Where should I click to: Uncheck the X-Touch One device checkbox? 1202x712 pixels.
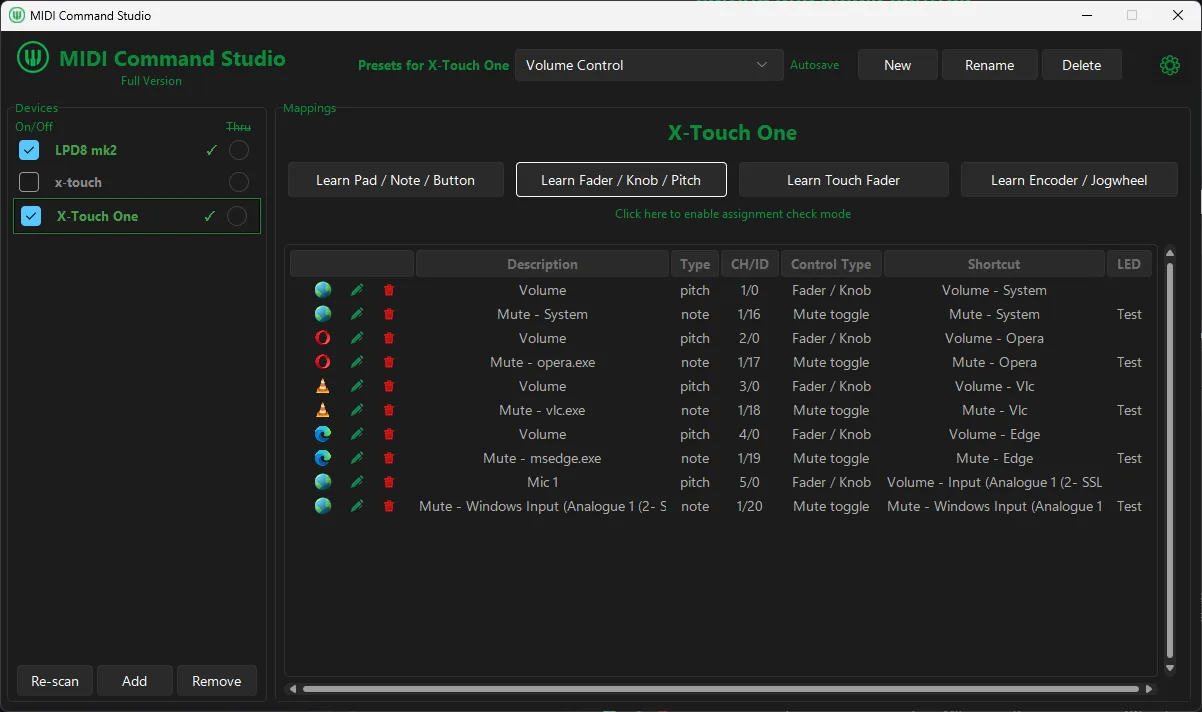(x=31, y=216)
